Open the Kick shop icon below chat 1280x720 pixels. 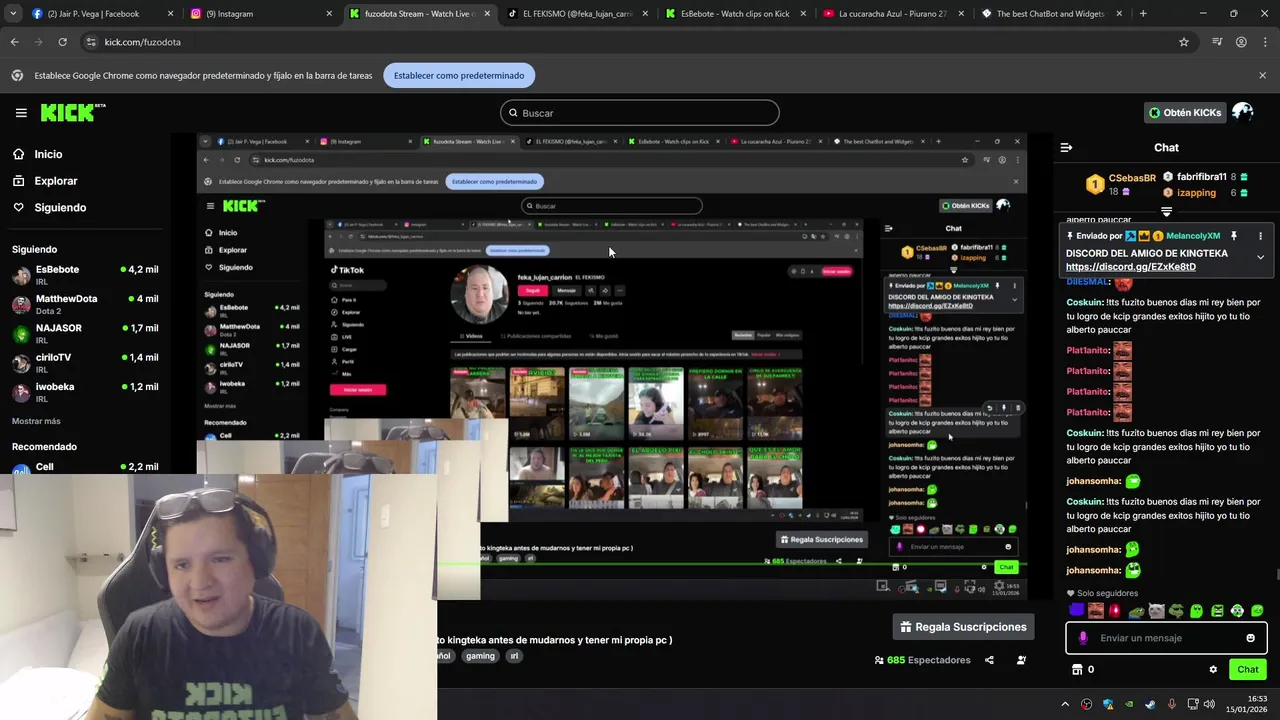pos(1077,670)
